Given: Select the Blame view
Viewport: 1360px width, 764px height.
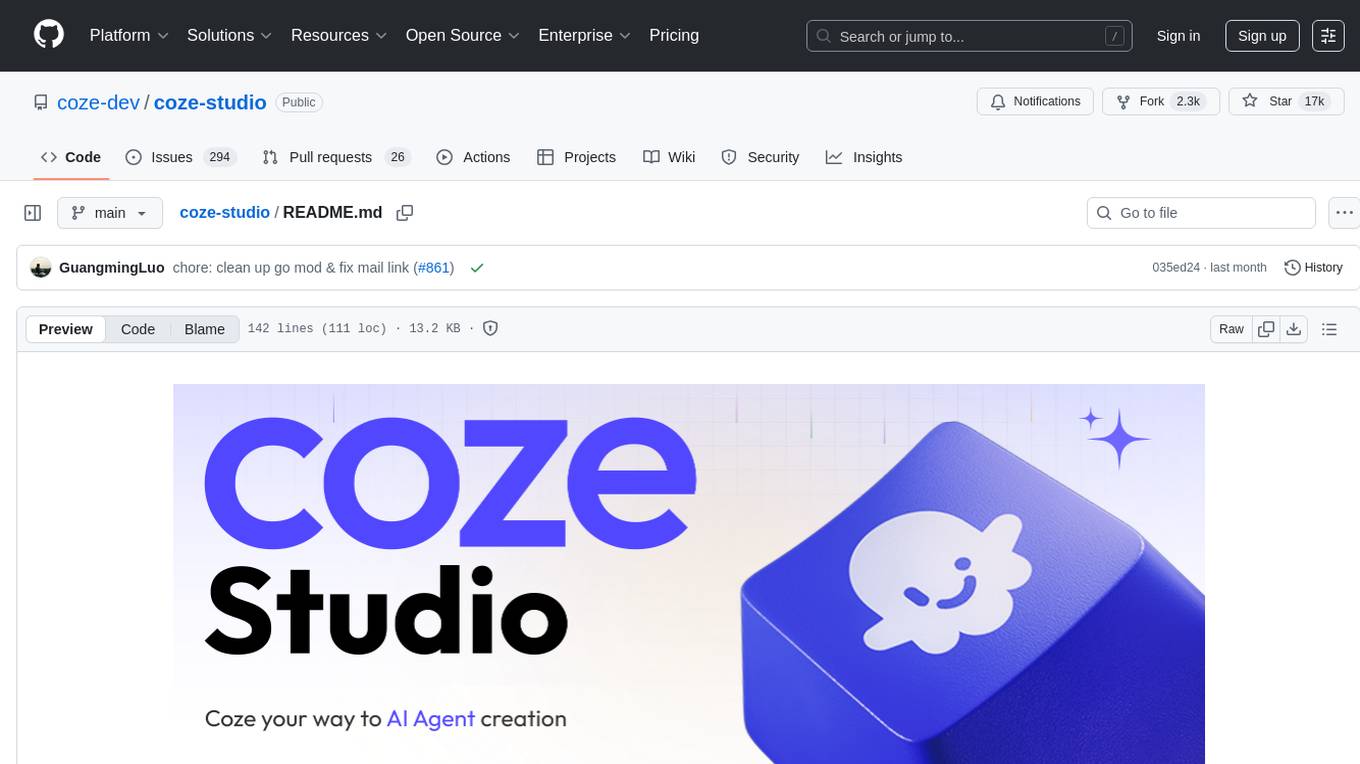Looking at the screenshot, I should click(205, 329).
